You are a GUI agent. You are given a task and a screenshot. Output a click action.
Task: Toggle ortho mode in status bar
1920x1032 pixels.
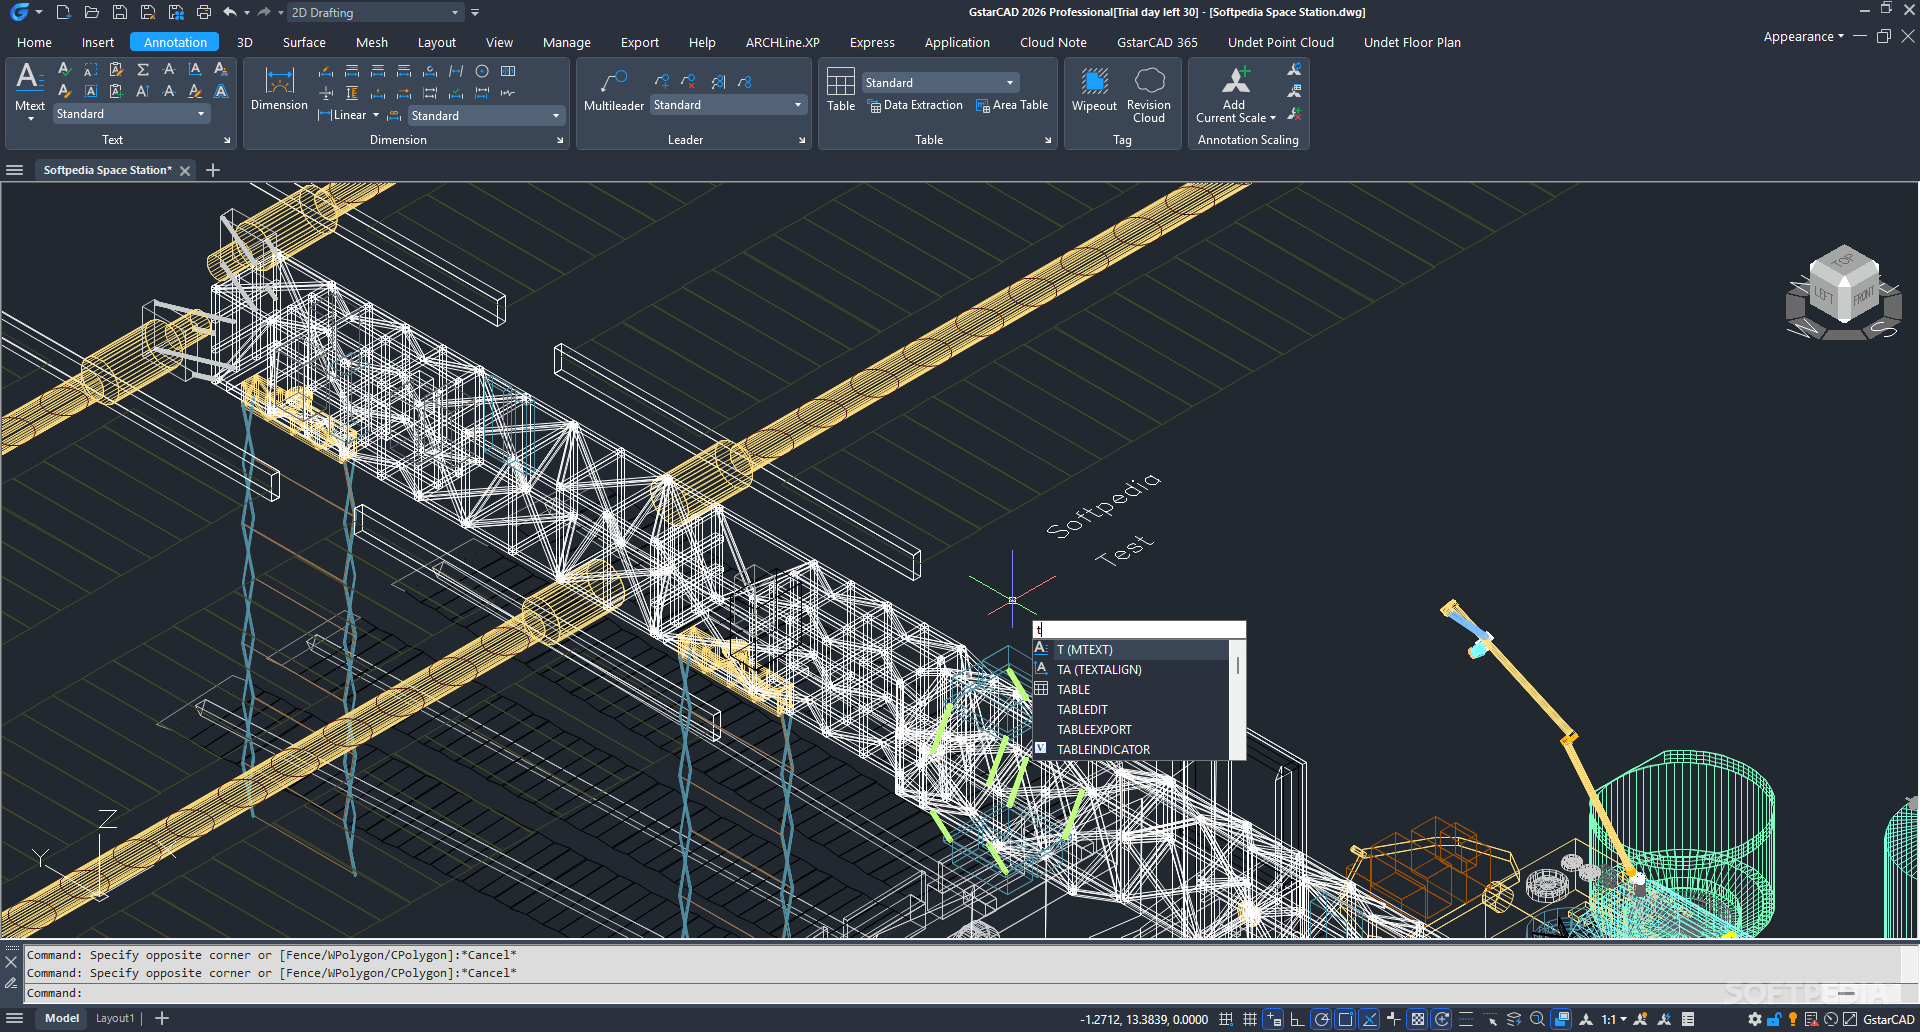pyautogui.click(x=1297, y=1019)
